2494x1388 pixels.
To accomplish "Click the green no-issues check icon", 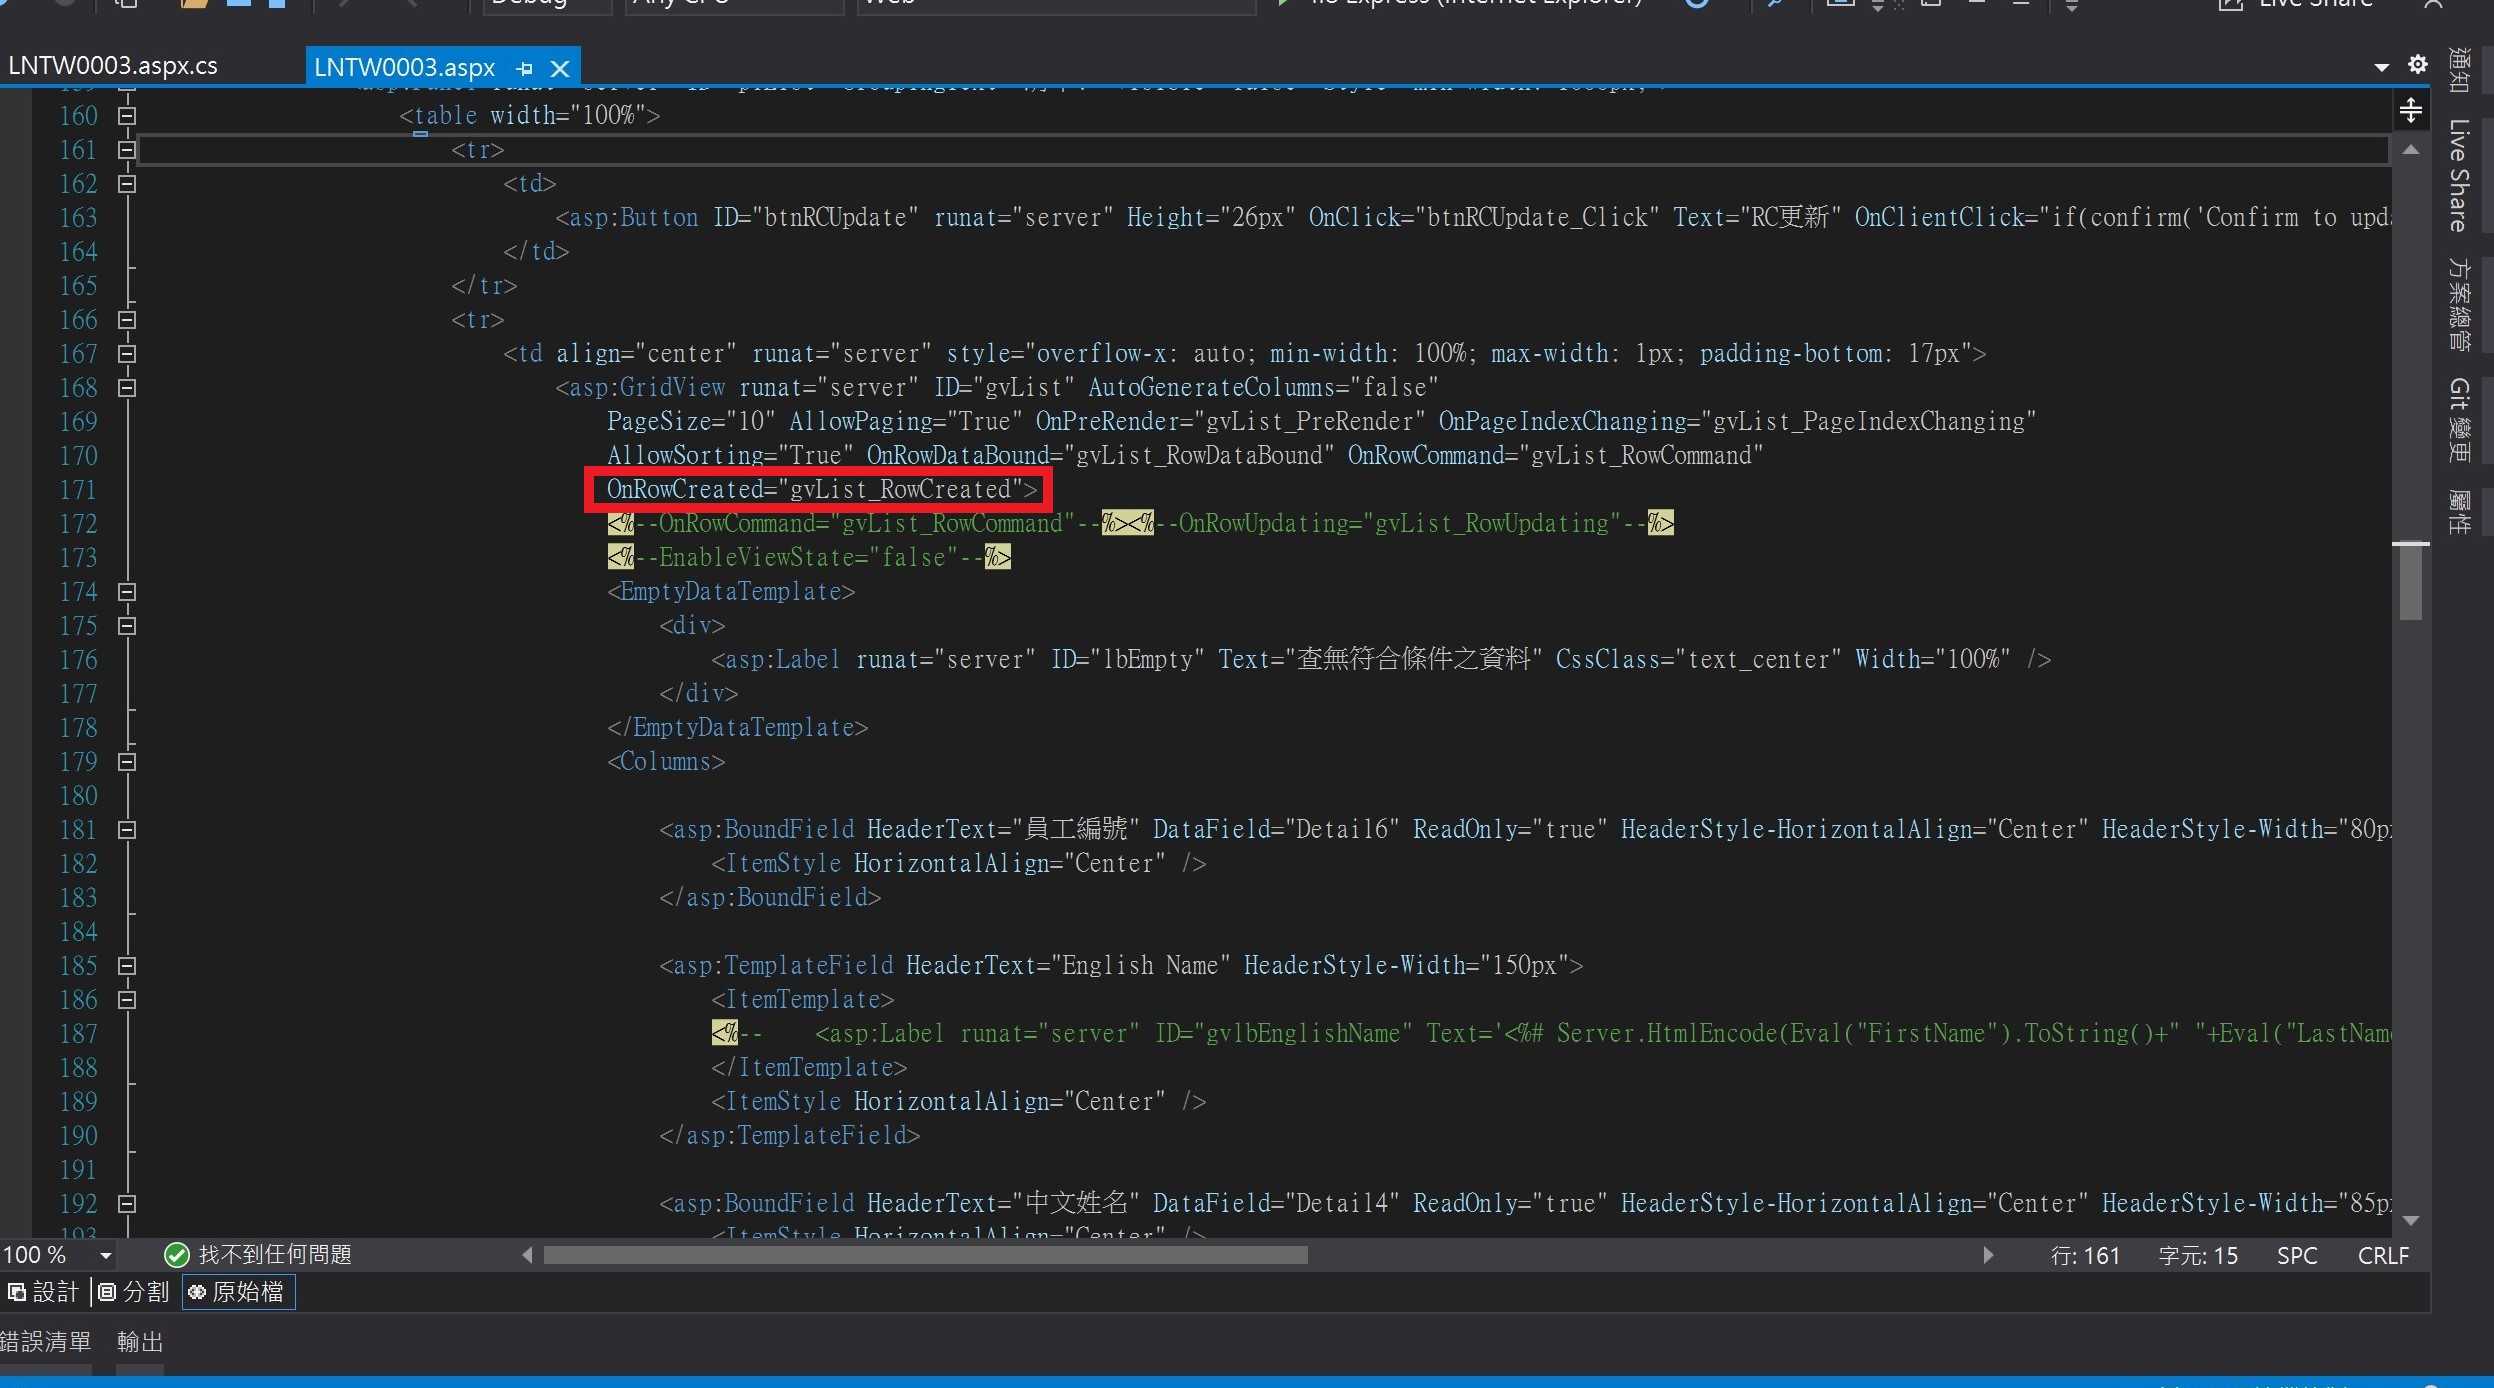I will pos(177,1255).
